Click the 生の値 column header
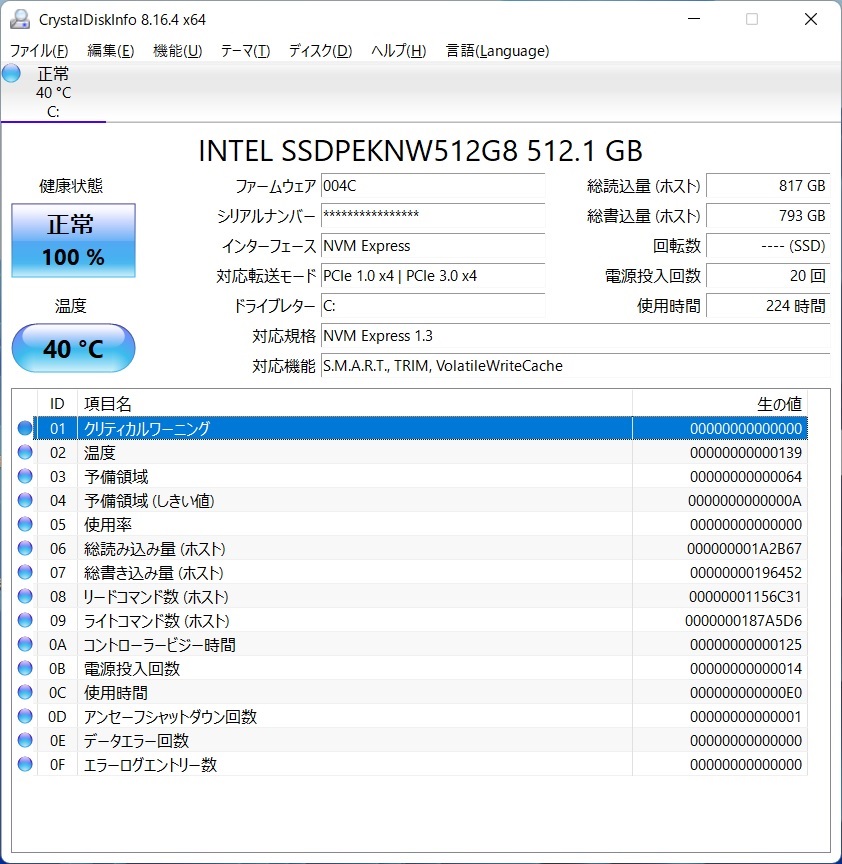The image size is (842, 864). coord(778,404)
